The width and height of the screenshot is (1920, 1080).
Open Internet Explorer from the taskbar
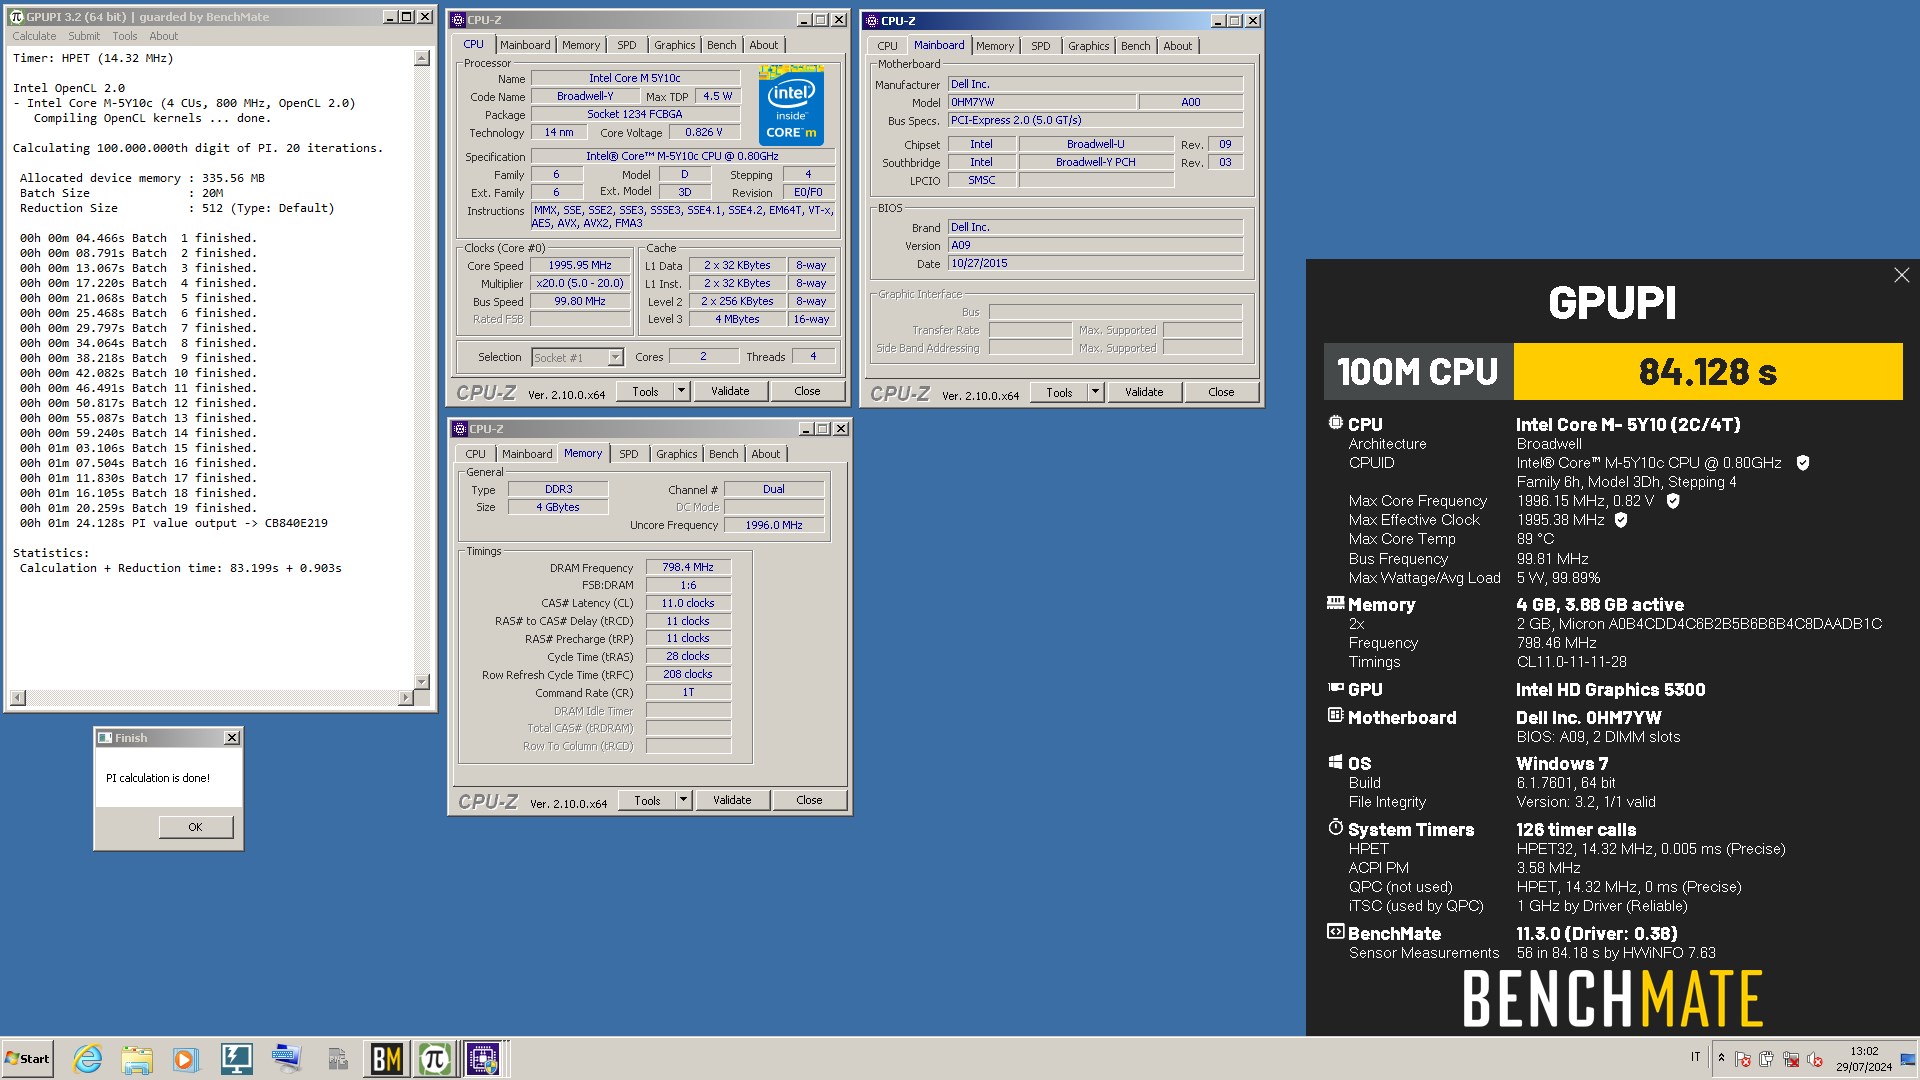pos(88,1058)
